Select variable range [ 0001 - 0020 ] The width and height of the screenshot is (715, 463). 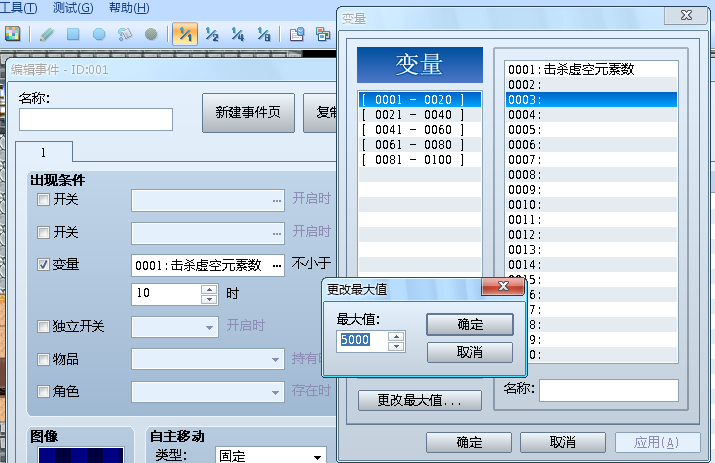pos(420,99)
